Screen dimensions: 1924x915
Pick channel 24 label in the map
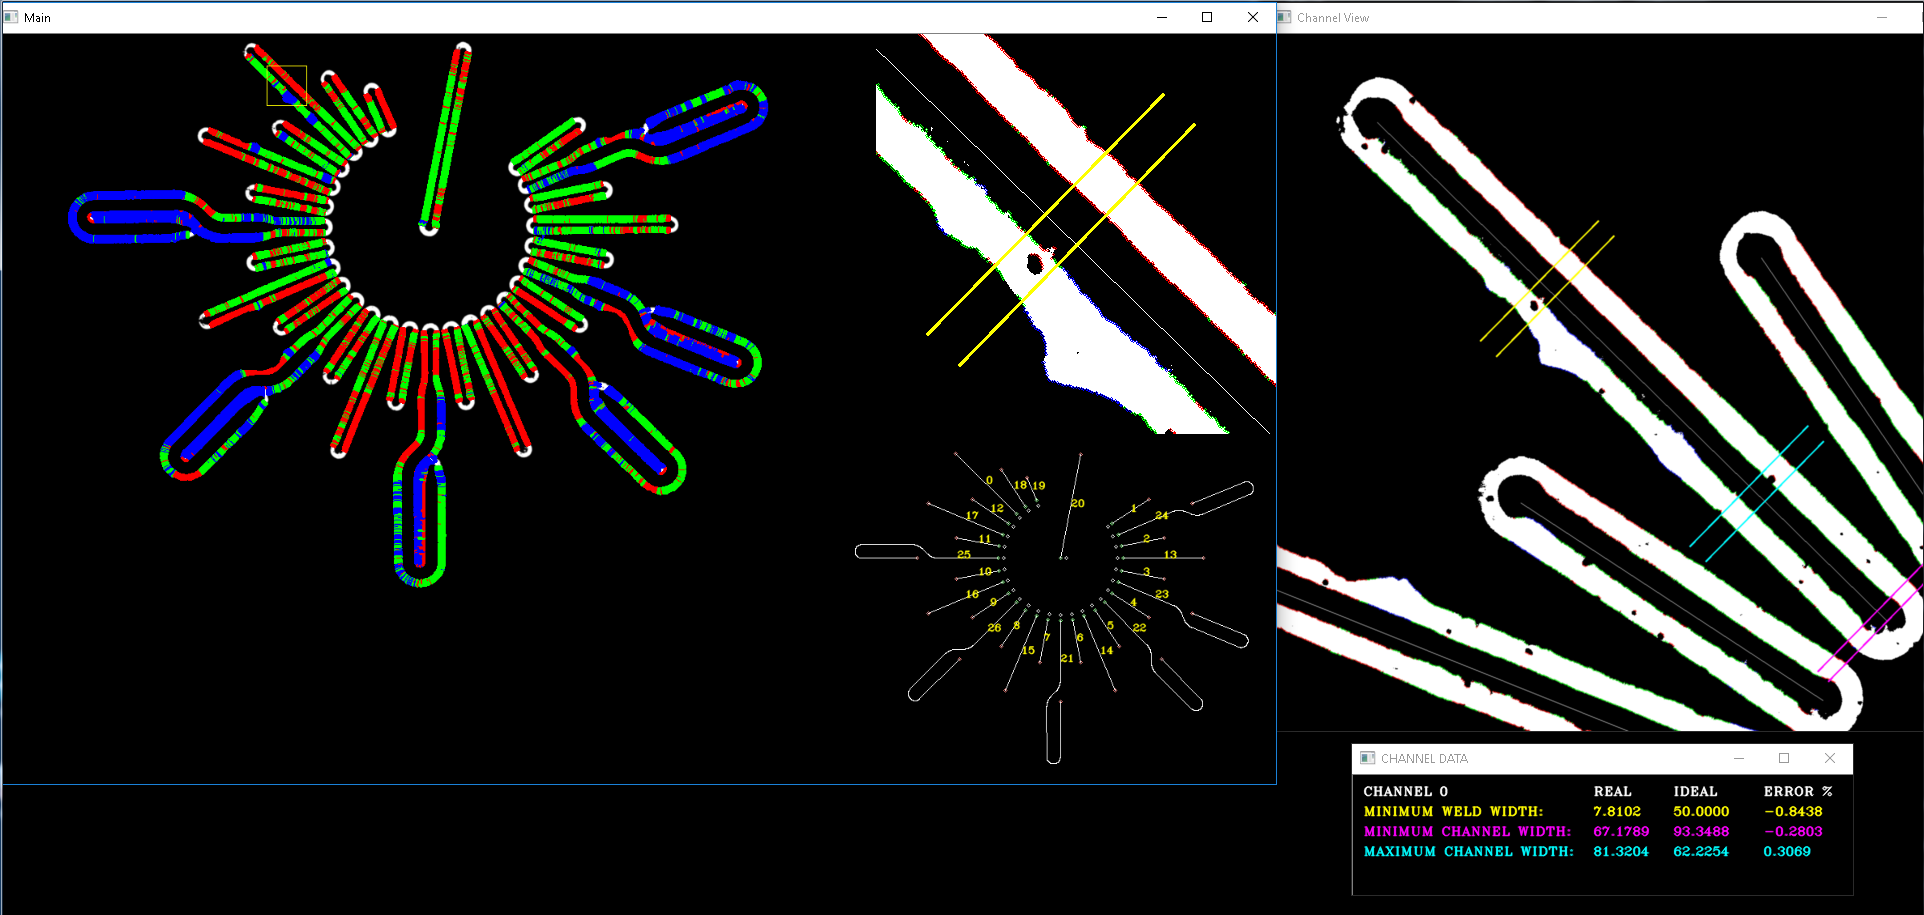[1161, 515]
